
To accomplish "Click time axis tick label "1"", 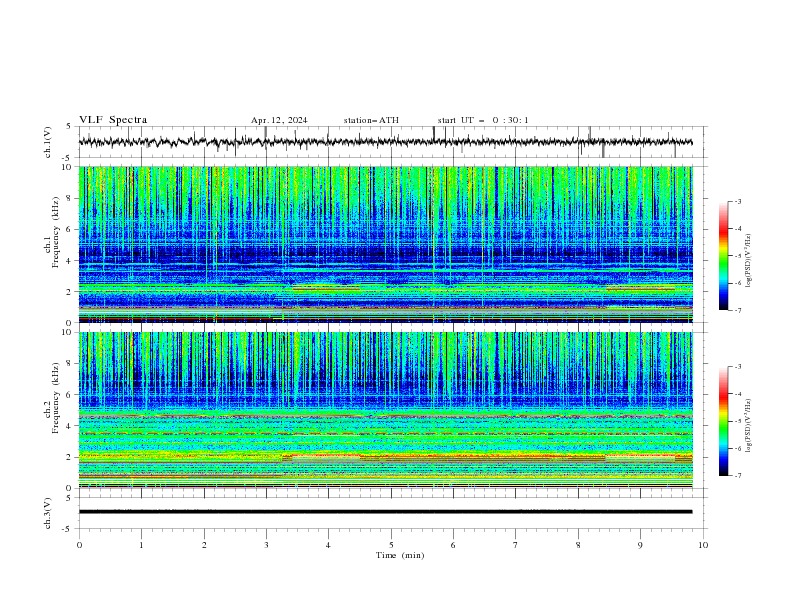I will coord(141,545).
